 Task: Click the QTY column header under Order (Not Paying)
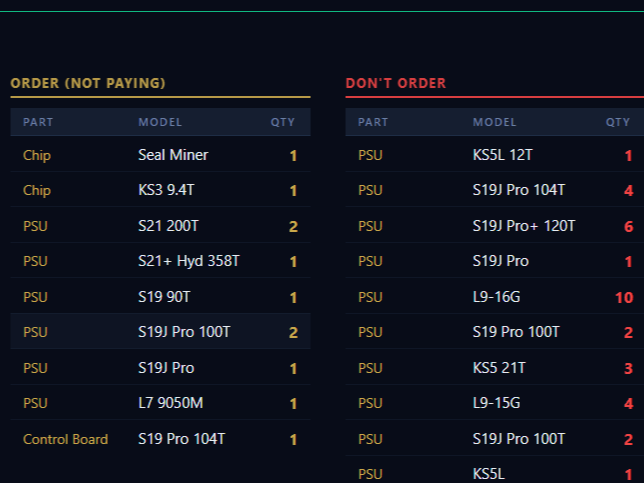(x=283, y=122)
